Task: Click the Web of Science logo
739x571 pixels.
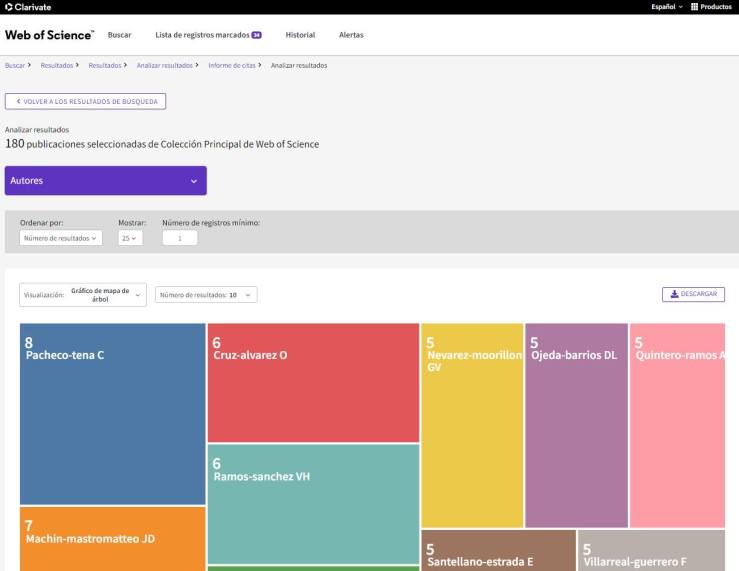Action: tap(49, 35)
